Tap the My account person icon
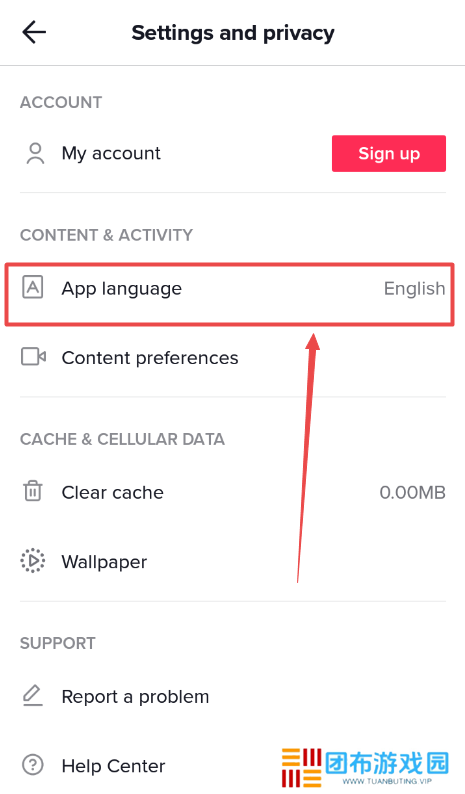This screenshot has width=465, height=794. 35,153
